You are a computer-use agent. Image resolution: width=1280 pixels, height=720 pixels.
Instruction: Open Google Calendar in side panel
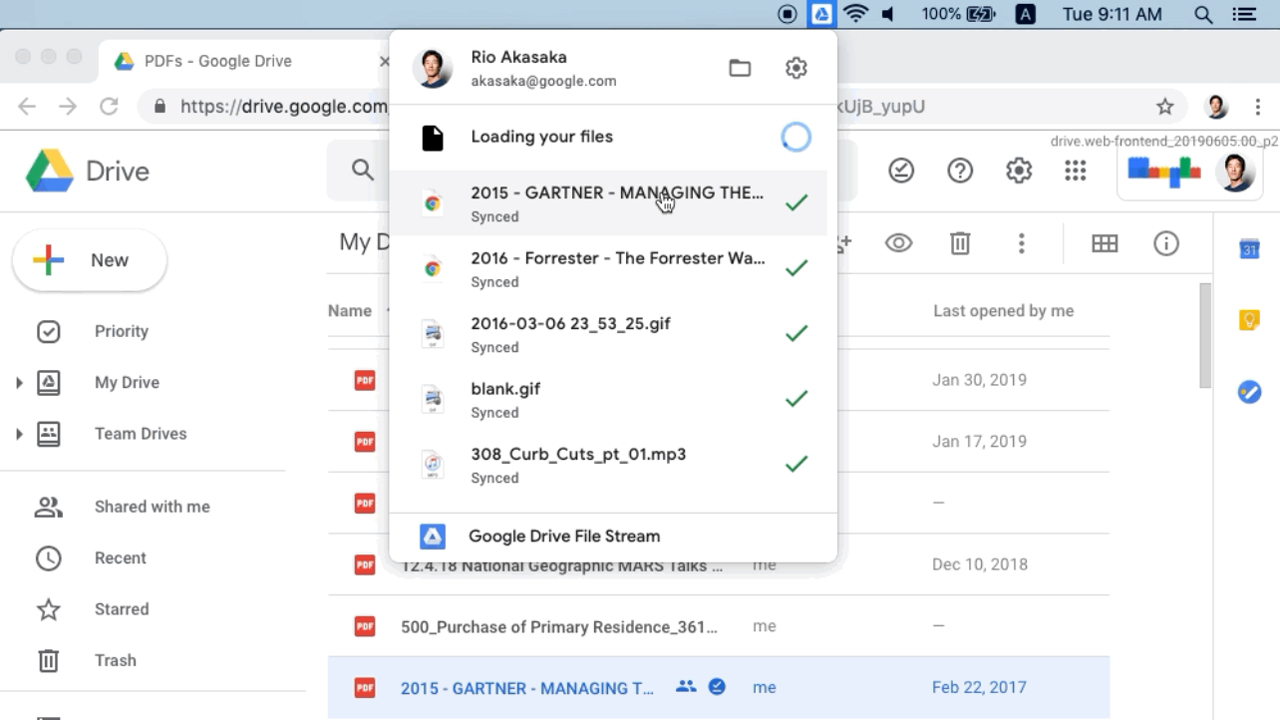point(1249,249)
